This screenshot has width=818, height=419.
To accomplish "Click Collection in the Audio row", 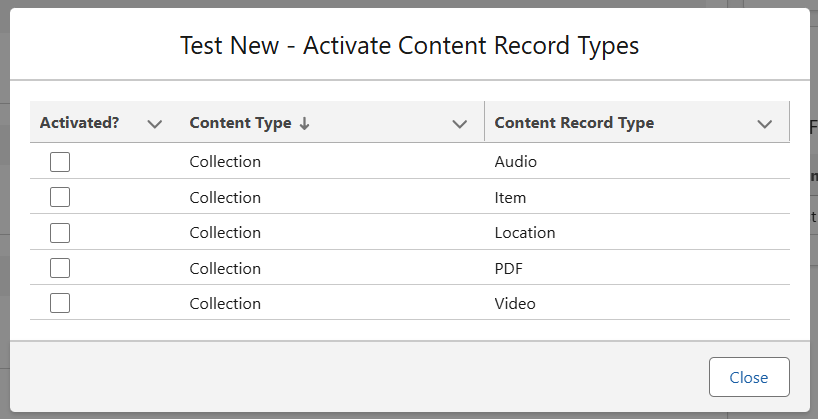I will coord(225,162).
